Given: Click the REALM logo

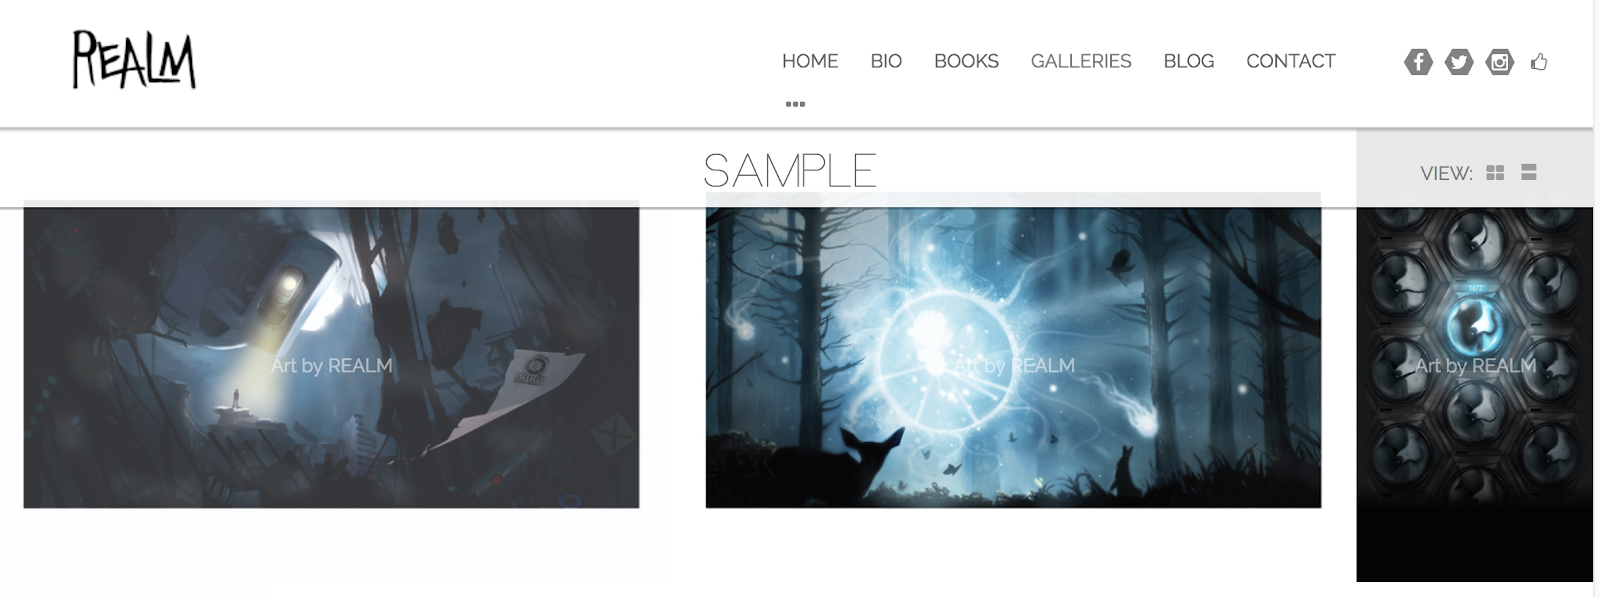Looking at the screenshot, I should (134, 60).
